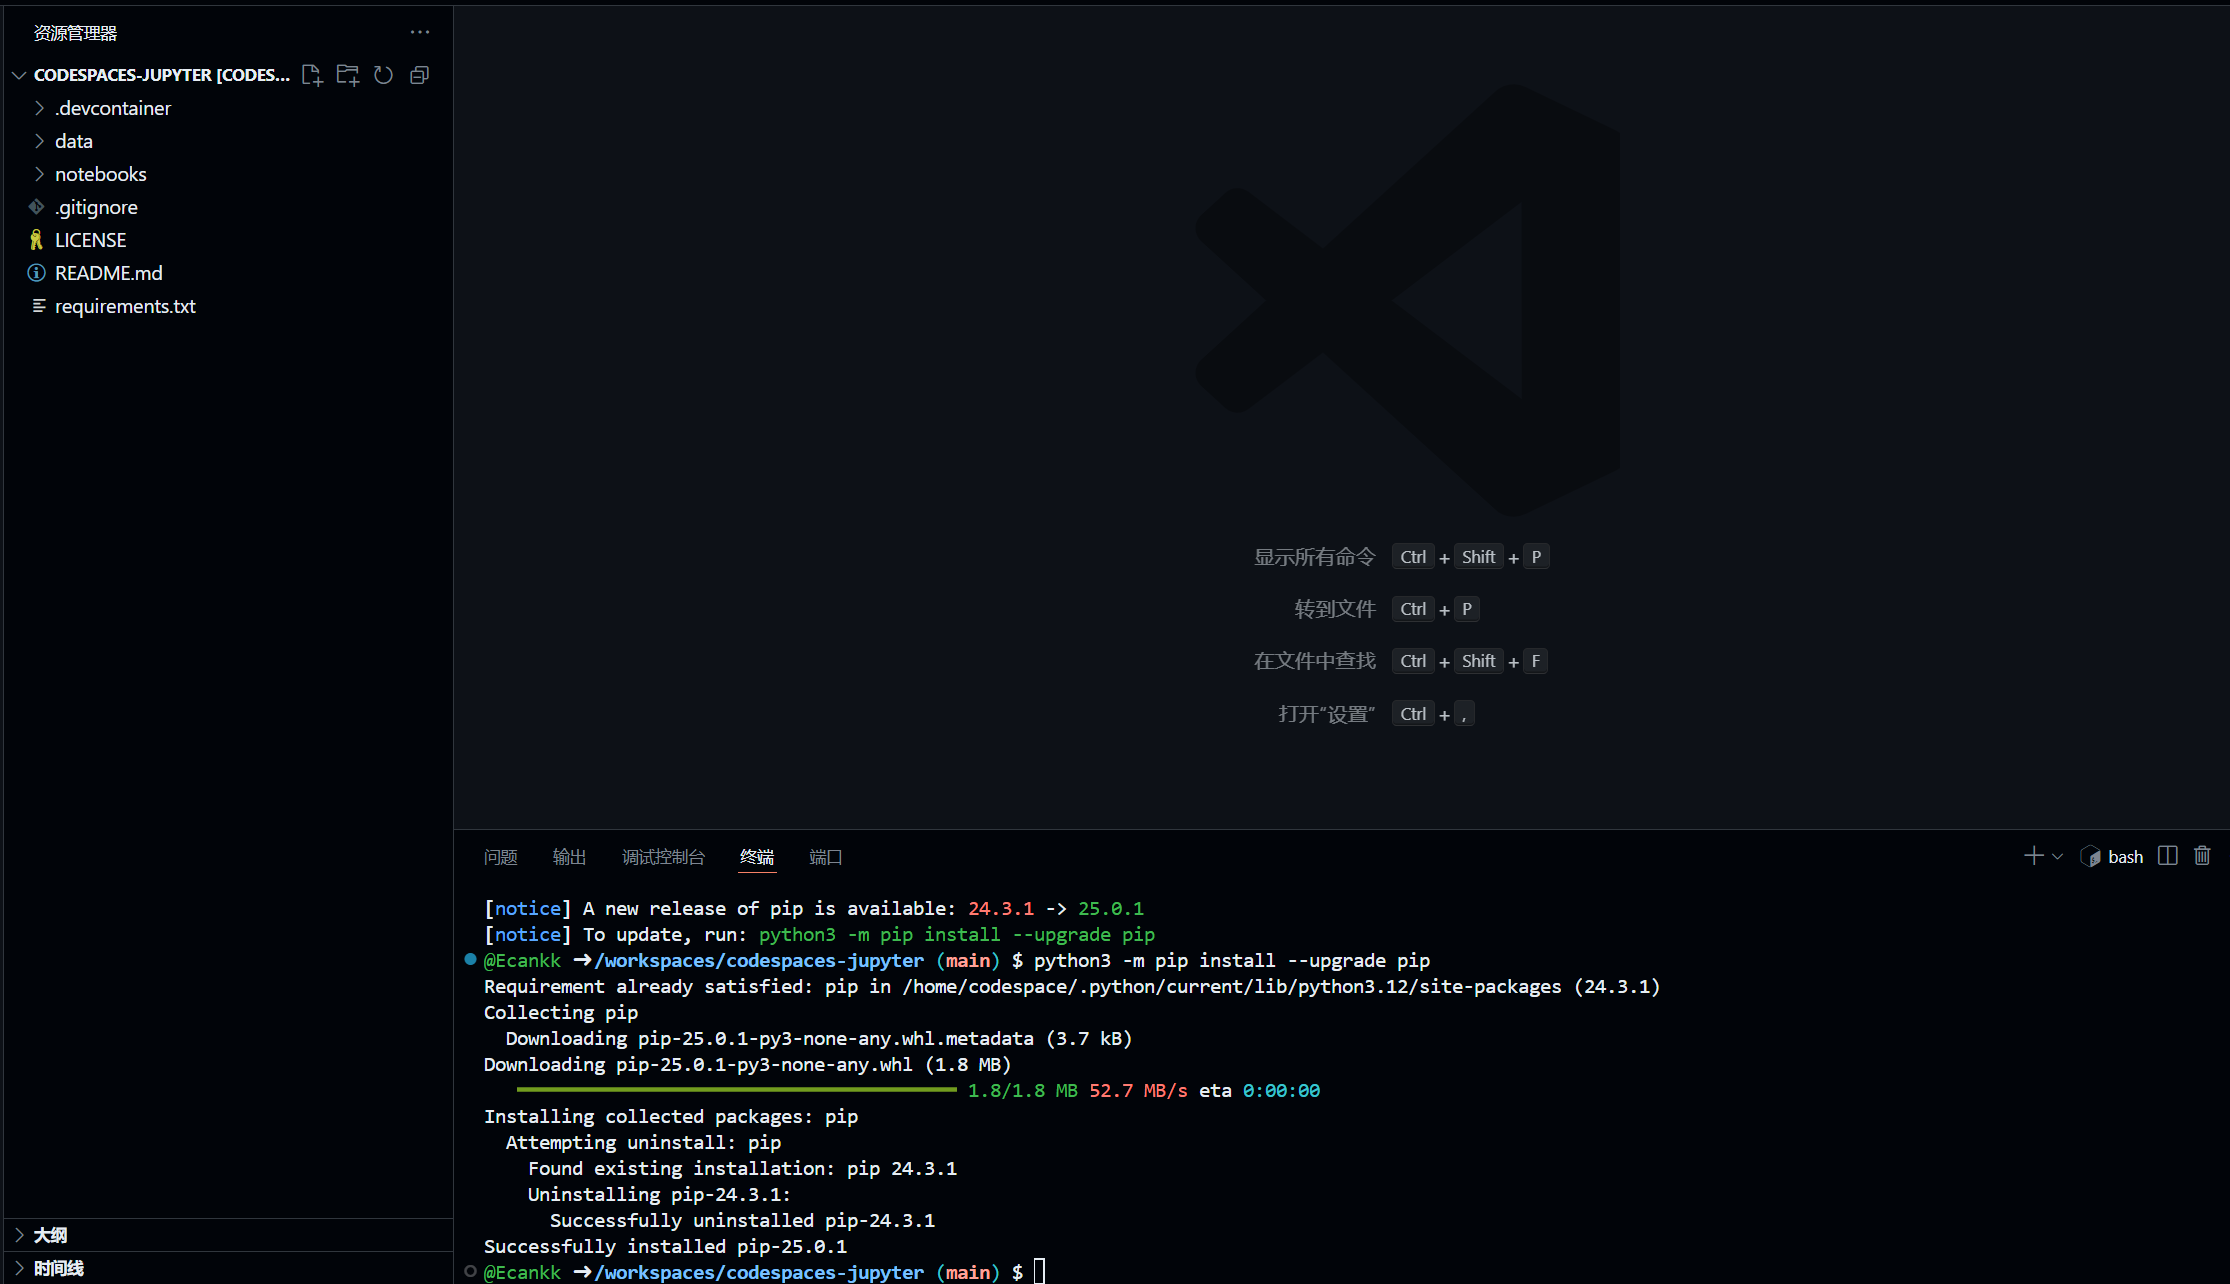This screenshot has height=1284, width=2230.
Task: Split the terminal pane
Action: tap(2167, 856)
